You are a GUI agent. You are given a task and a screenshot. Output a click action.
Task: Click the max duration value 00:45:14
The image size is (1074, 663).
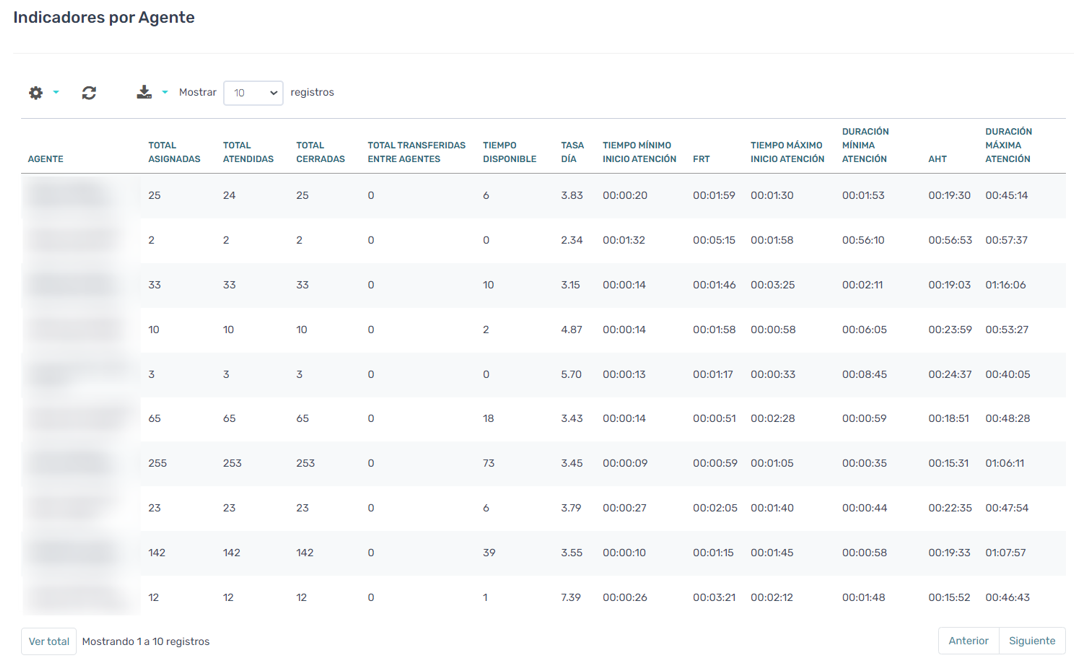tap(1007, 195)
